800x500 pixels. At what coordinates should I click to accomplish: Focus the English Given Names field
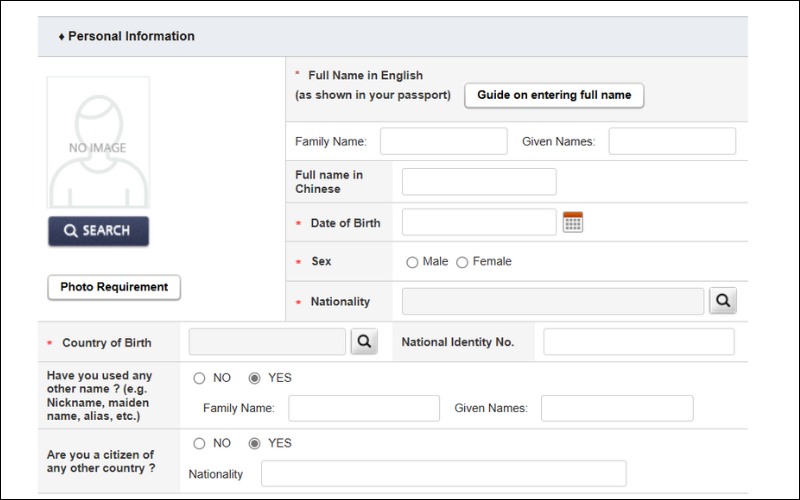(672, 141)
